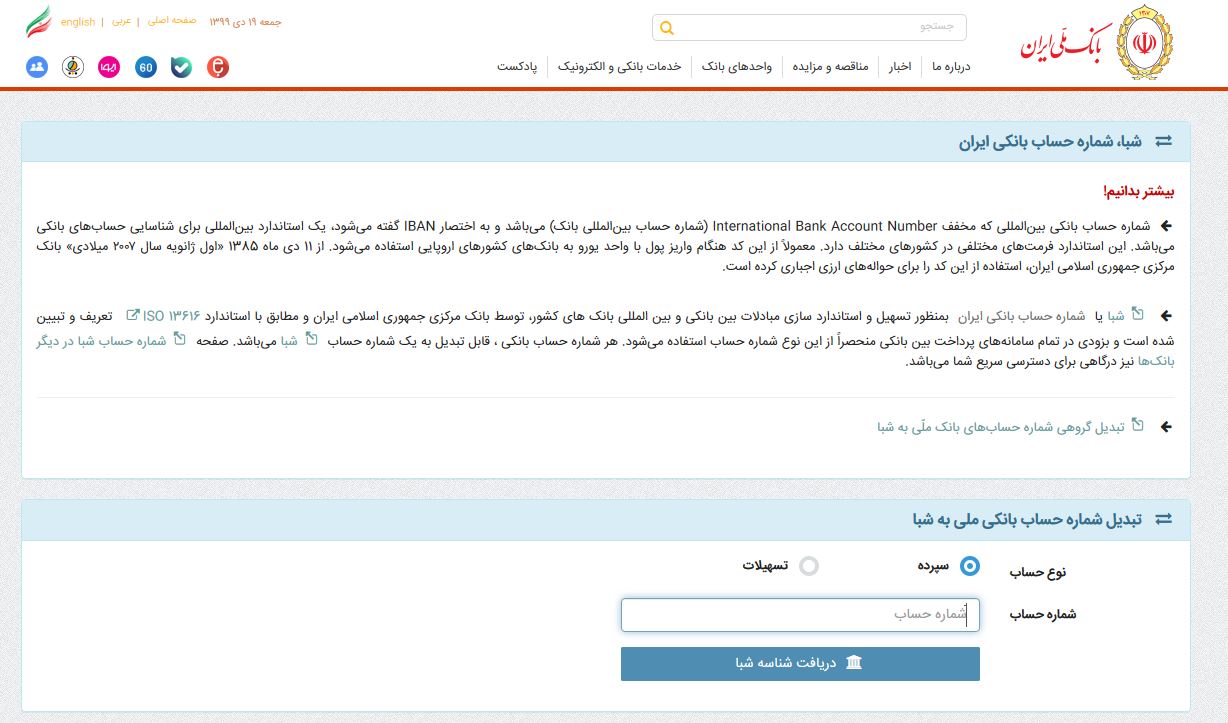This screenshot has width=1228, height=723.
Task: Click the red 'e' circle icon
Action: [x=218, y=67]
